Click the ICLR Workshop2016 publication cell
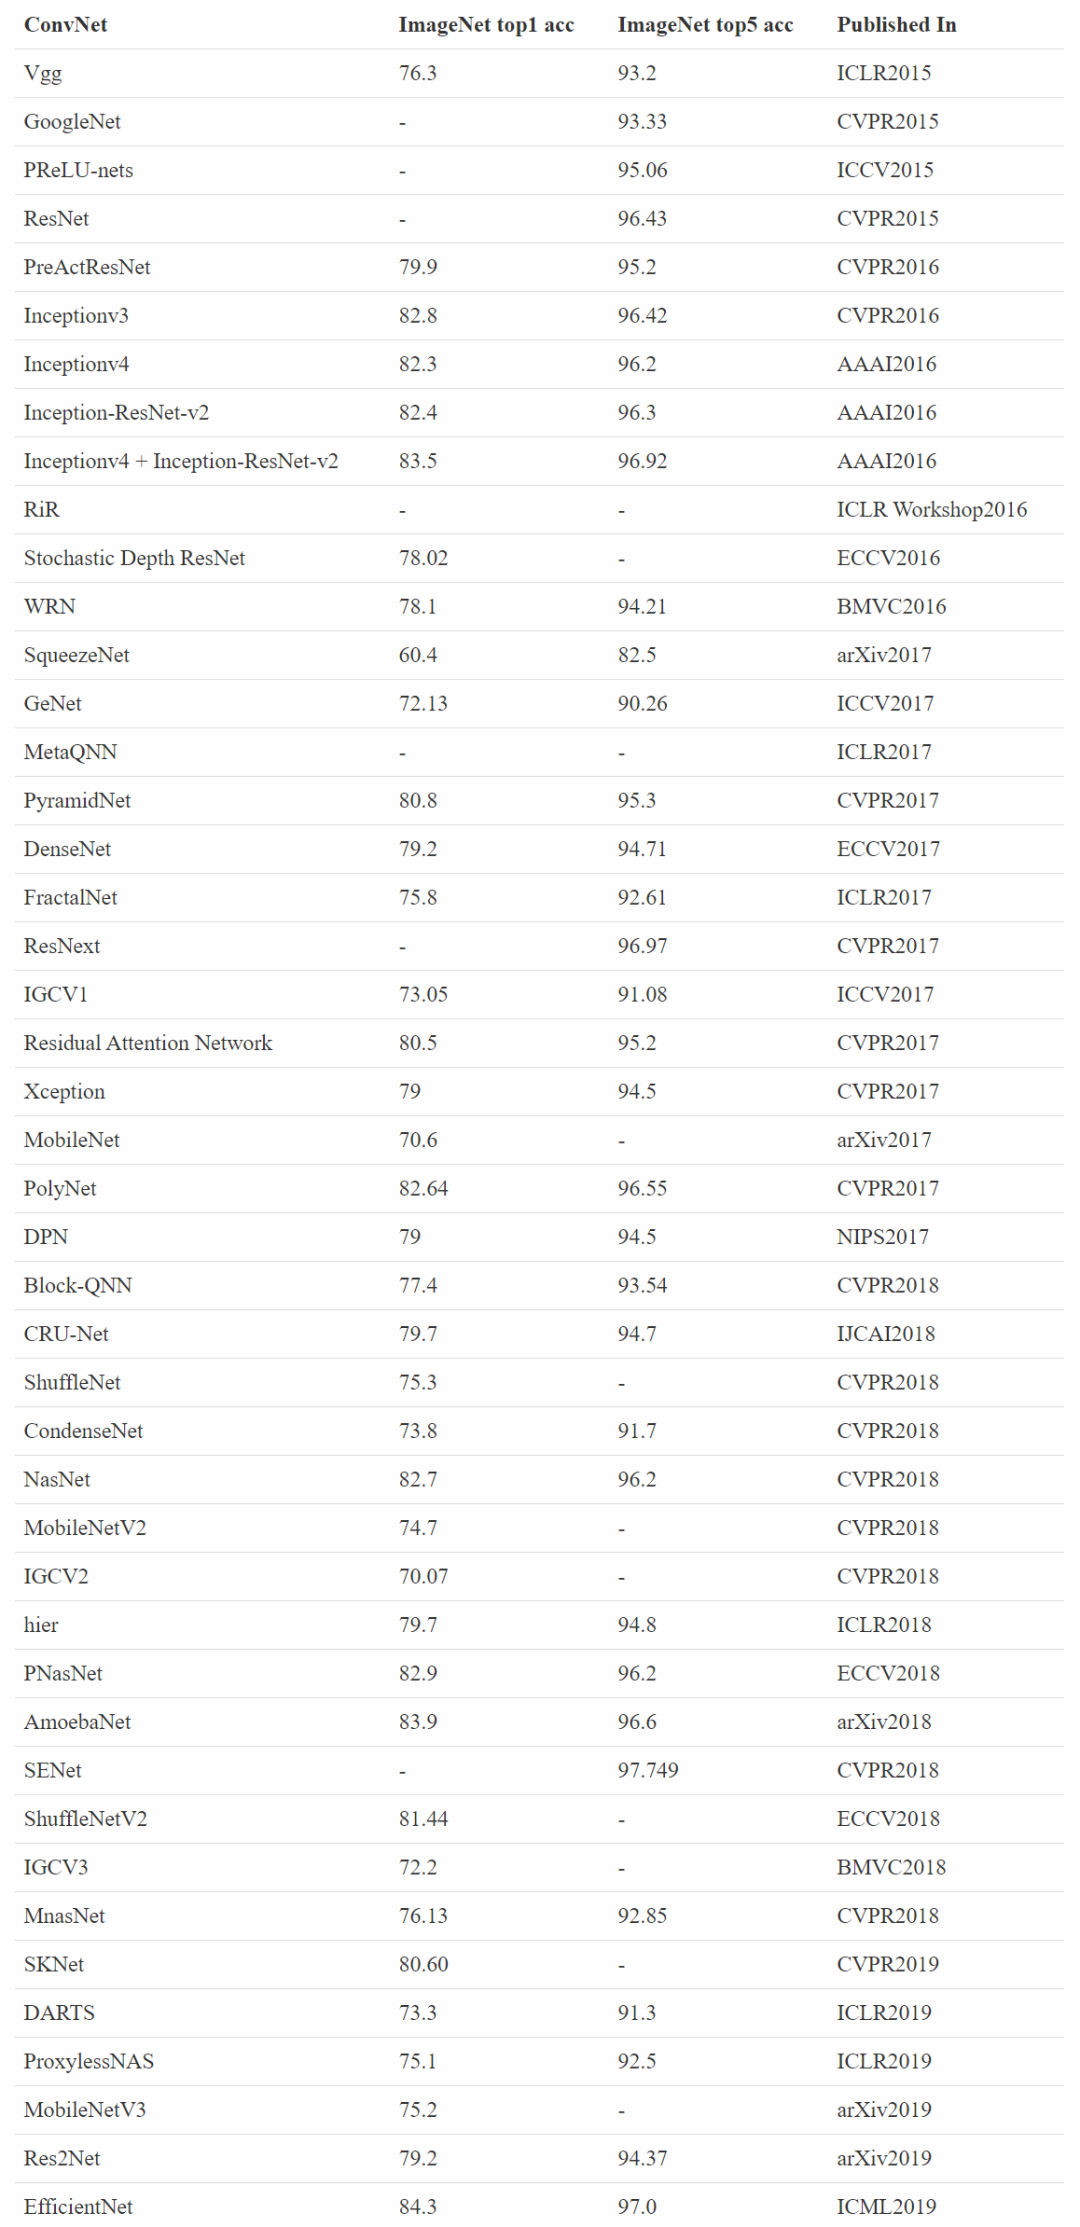Image resolution: width=1080 pixels, height=2227 pixels. pos(932,510)
